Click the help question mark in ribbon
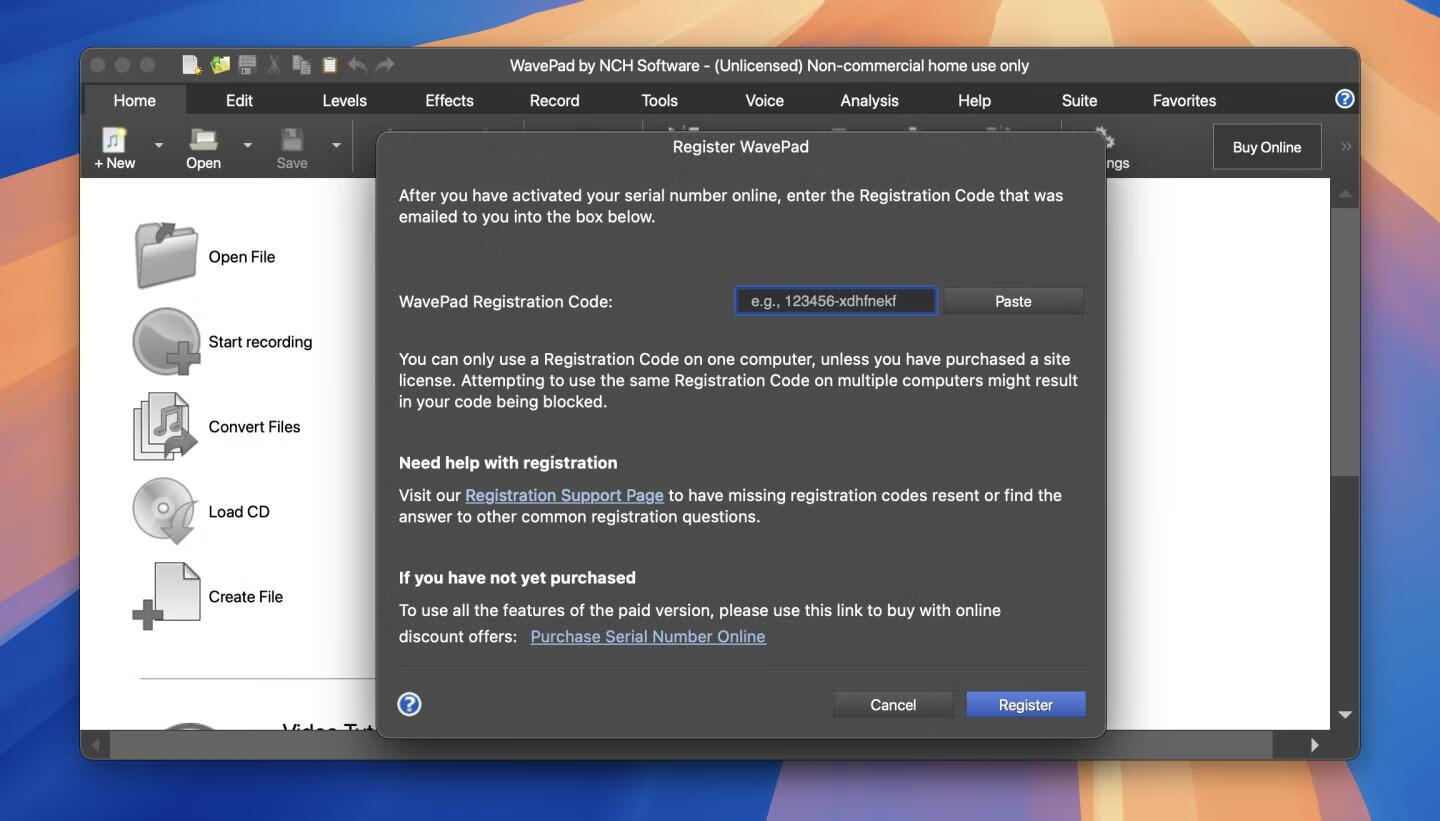Image resolution: width=1440 pixels, height=821 pixels. [1345, 98]
